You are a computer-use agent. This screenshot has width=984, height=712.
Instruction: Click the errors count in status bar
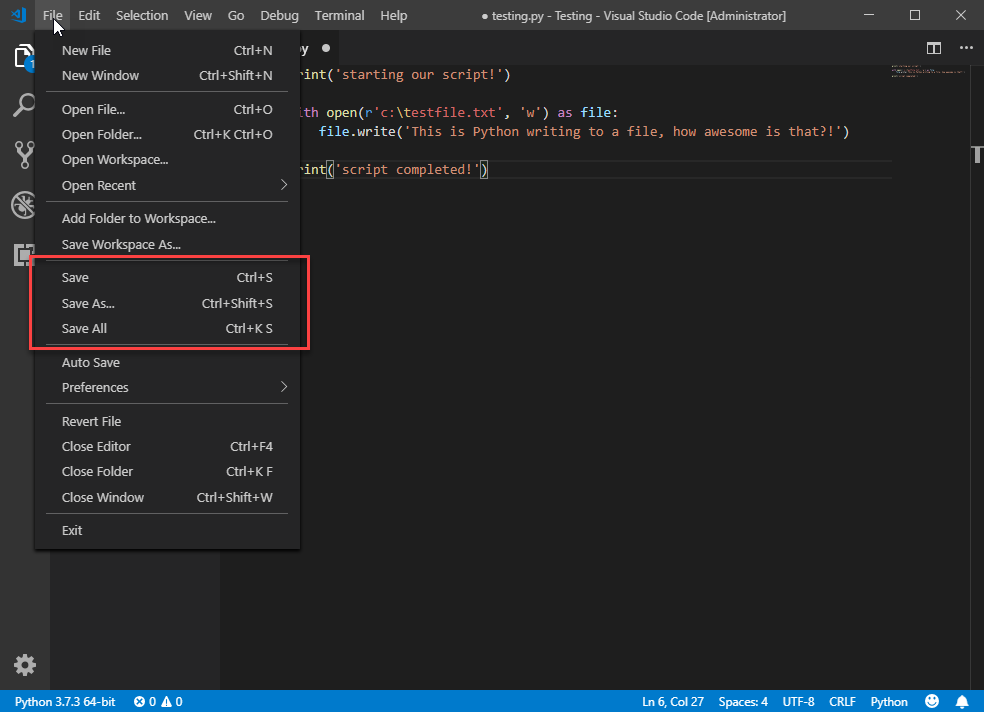(x=145, y=701)
